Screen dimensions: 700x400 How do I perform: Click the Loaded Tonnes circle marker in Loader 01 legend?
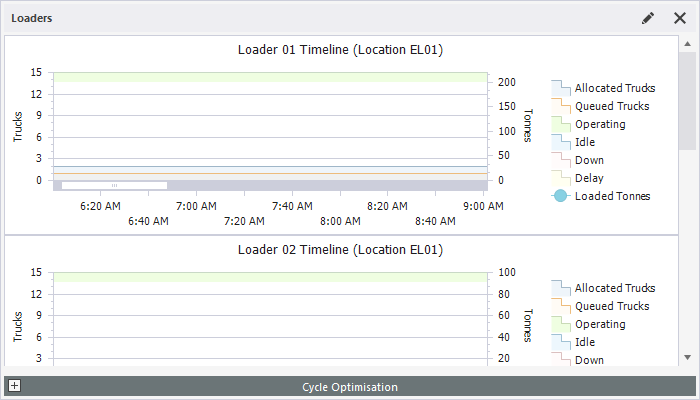561,196
